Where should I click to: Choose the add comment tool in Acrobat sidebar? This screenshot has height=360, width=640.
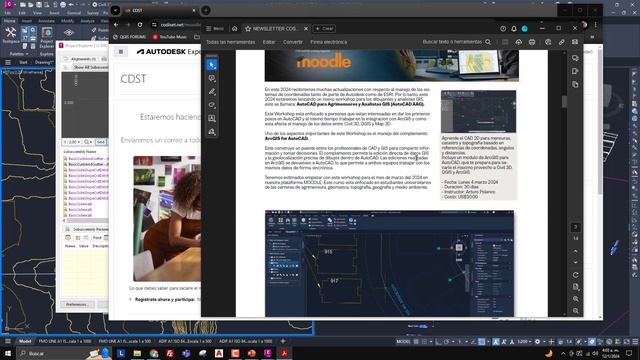click(x=212, y=78)
